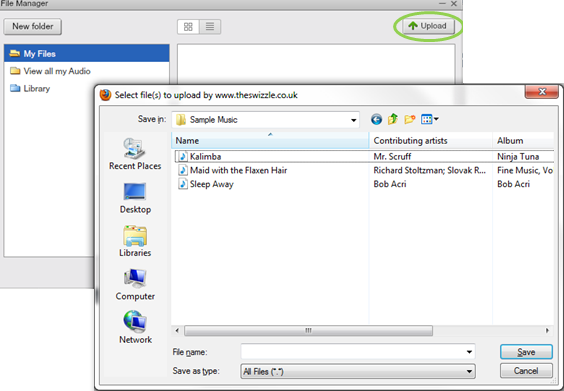564x391 pixels.
Task: Click Ninja Tuna album cell
Action: point(518,156)
